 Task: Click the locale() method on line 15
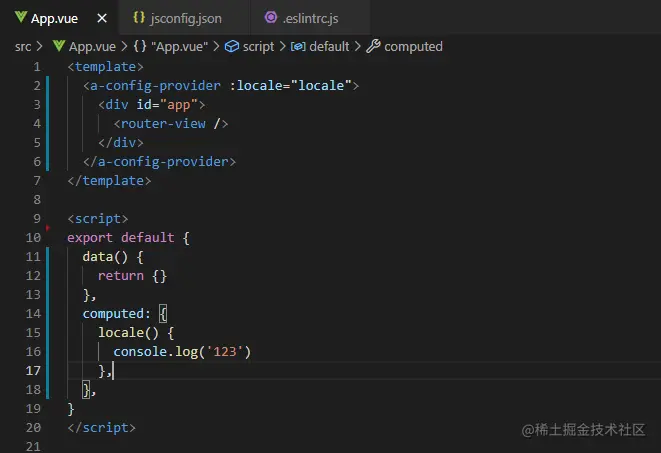128,333
